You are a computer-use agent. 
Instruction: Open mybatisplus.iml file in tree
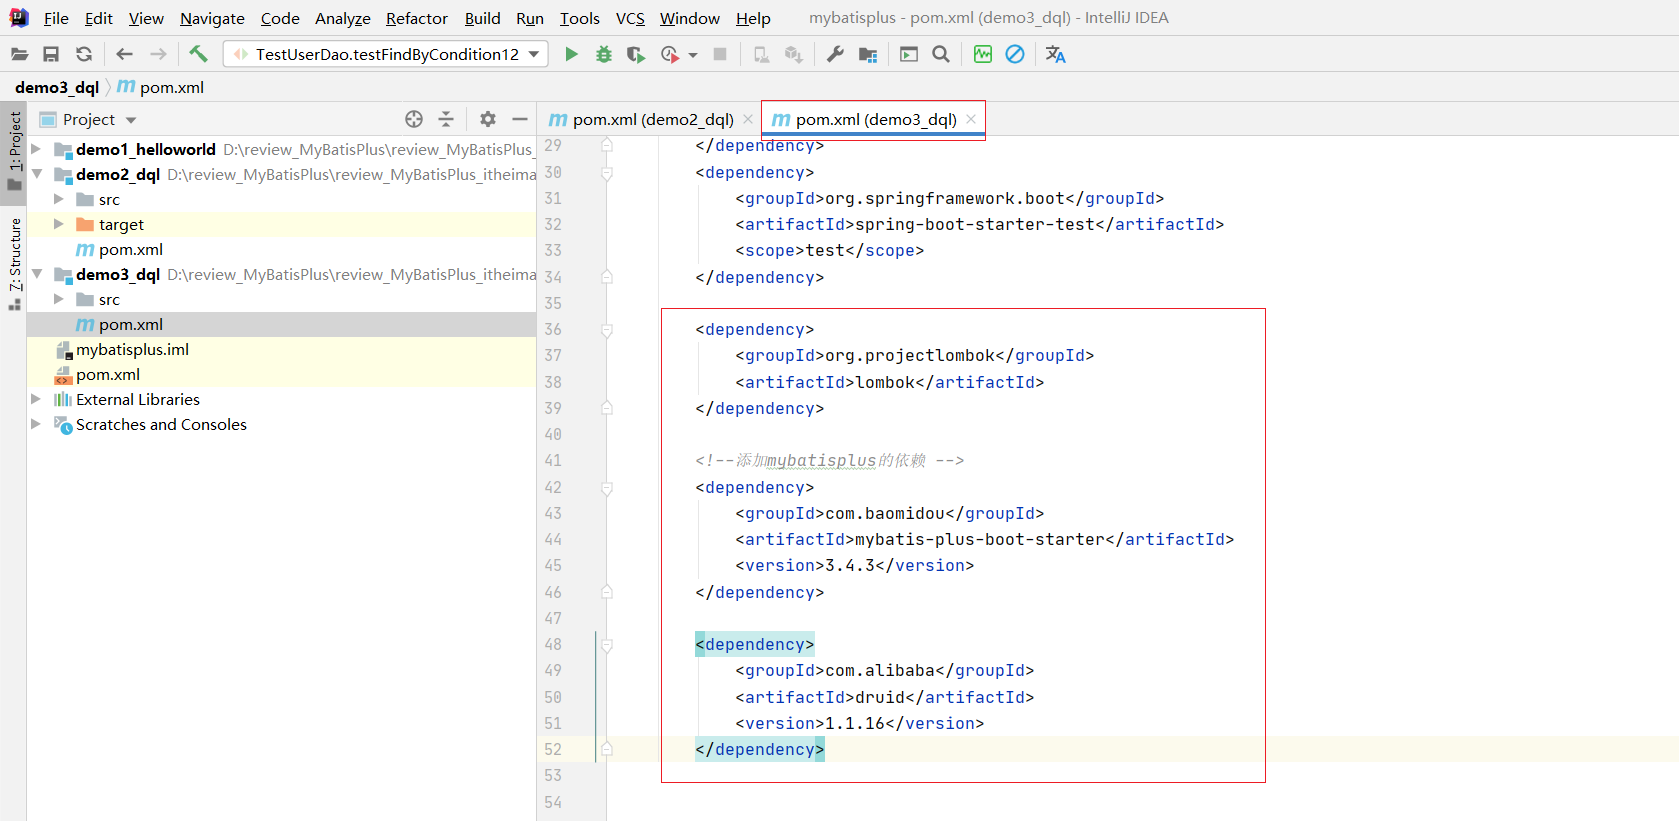[132, 349]
